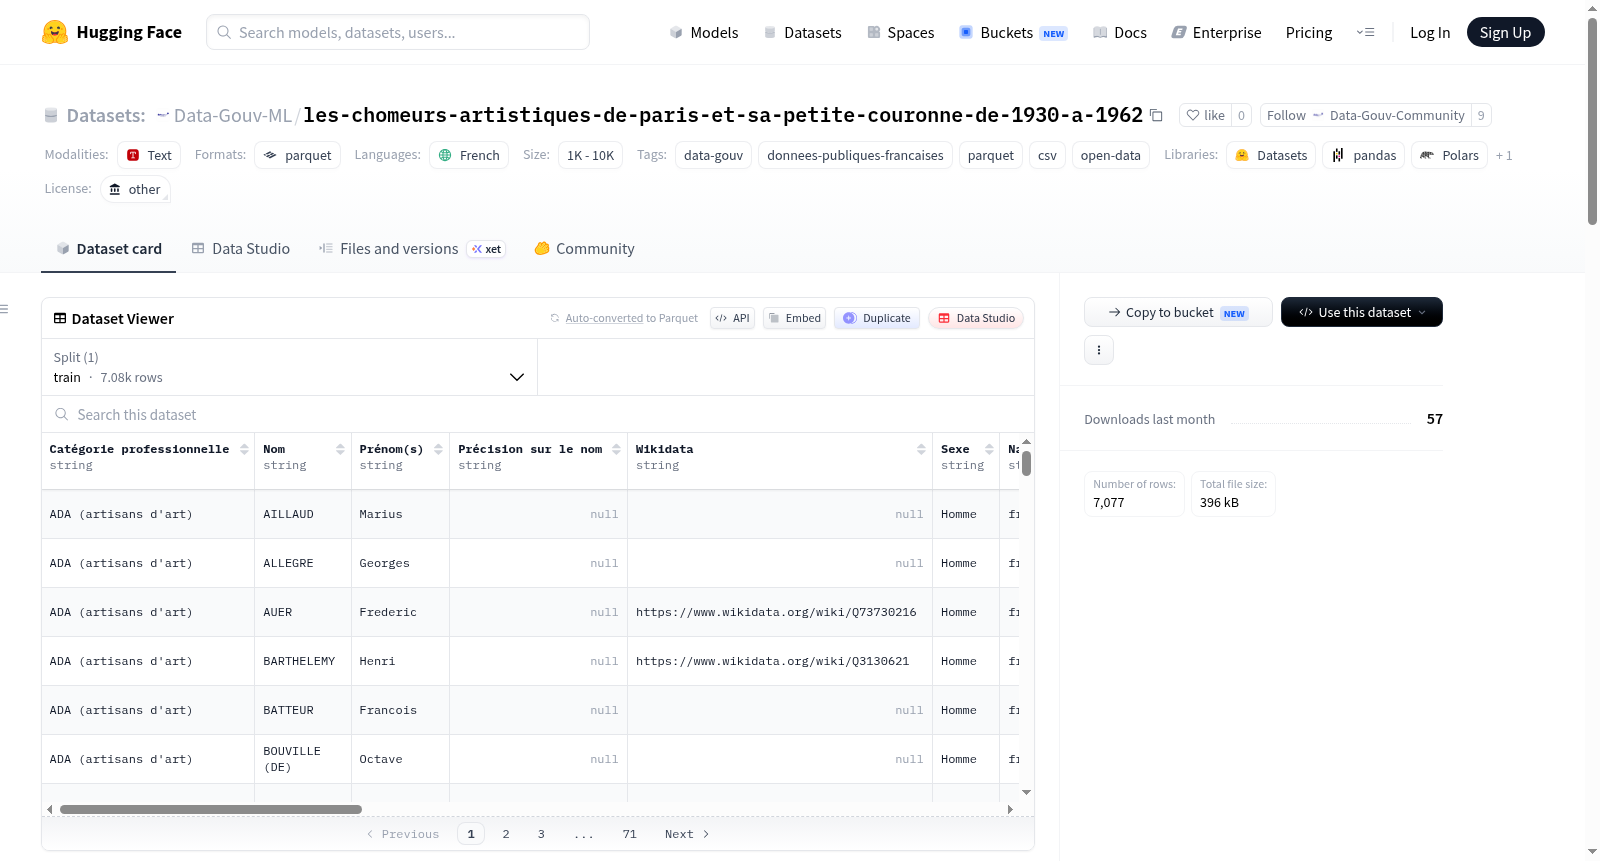This screenshot has height=861, width=1600.
Task: Select the French language tag
Action: tap(469, 155)
